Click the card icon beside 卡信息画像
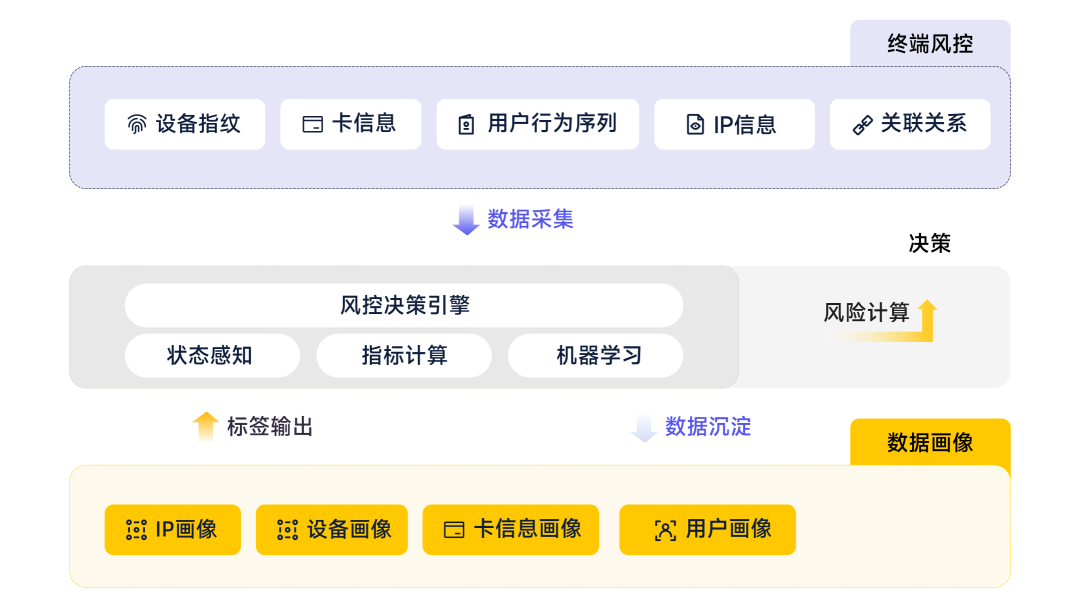 point(454,530)
